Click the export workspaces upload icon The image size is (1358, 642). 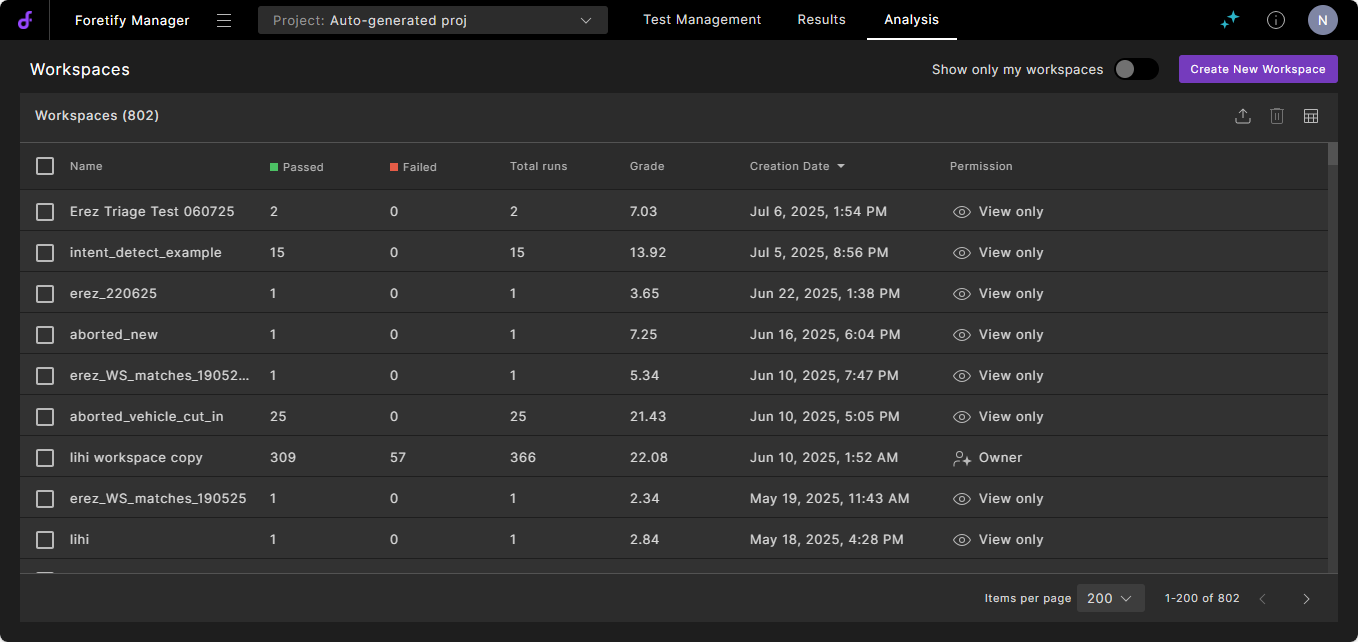[x=1243, y=116]
